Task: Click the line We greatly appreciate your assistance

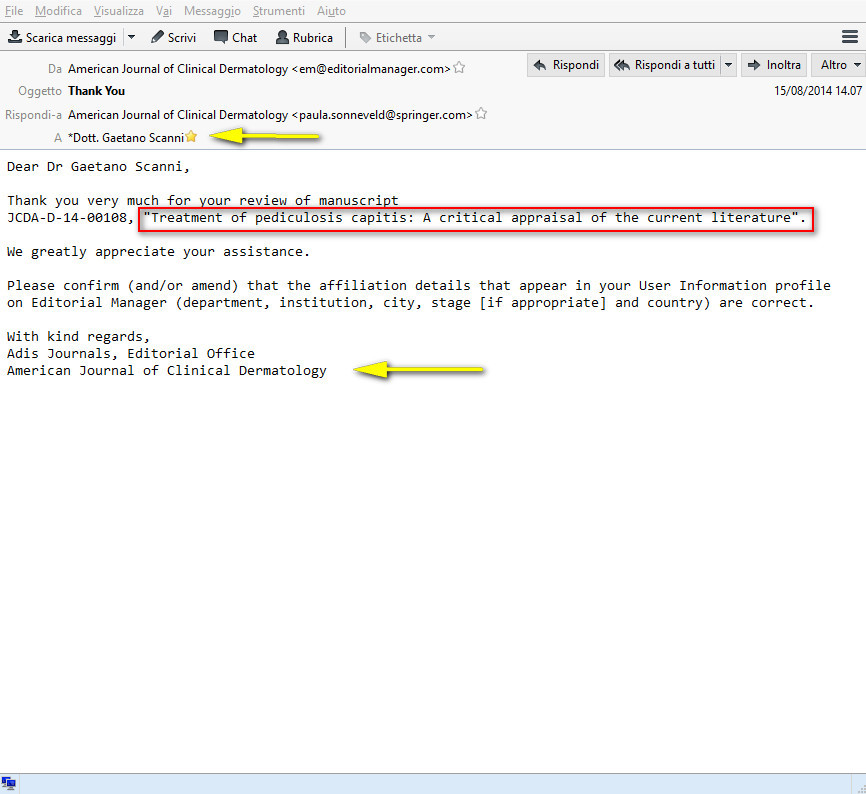Action: coord(158,252)
